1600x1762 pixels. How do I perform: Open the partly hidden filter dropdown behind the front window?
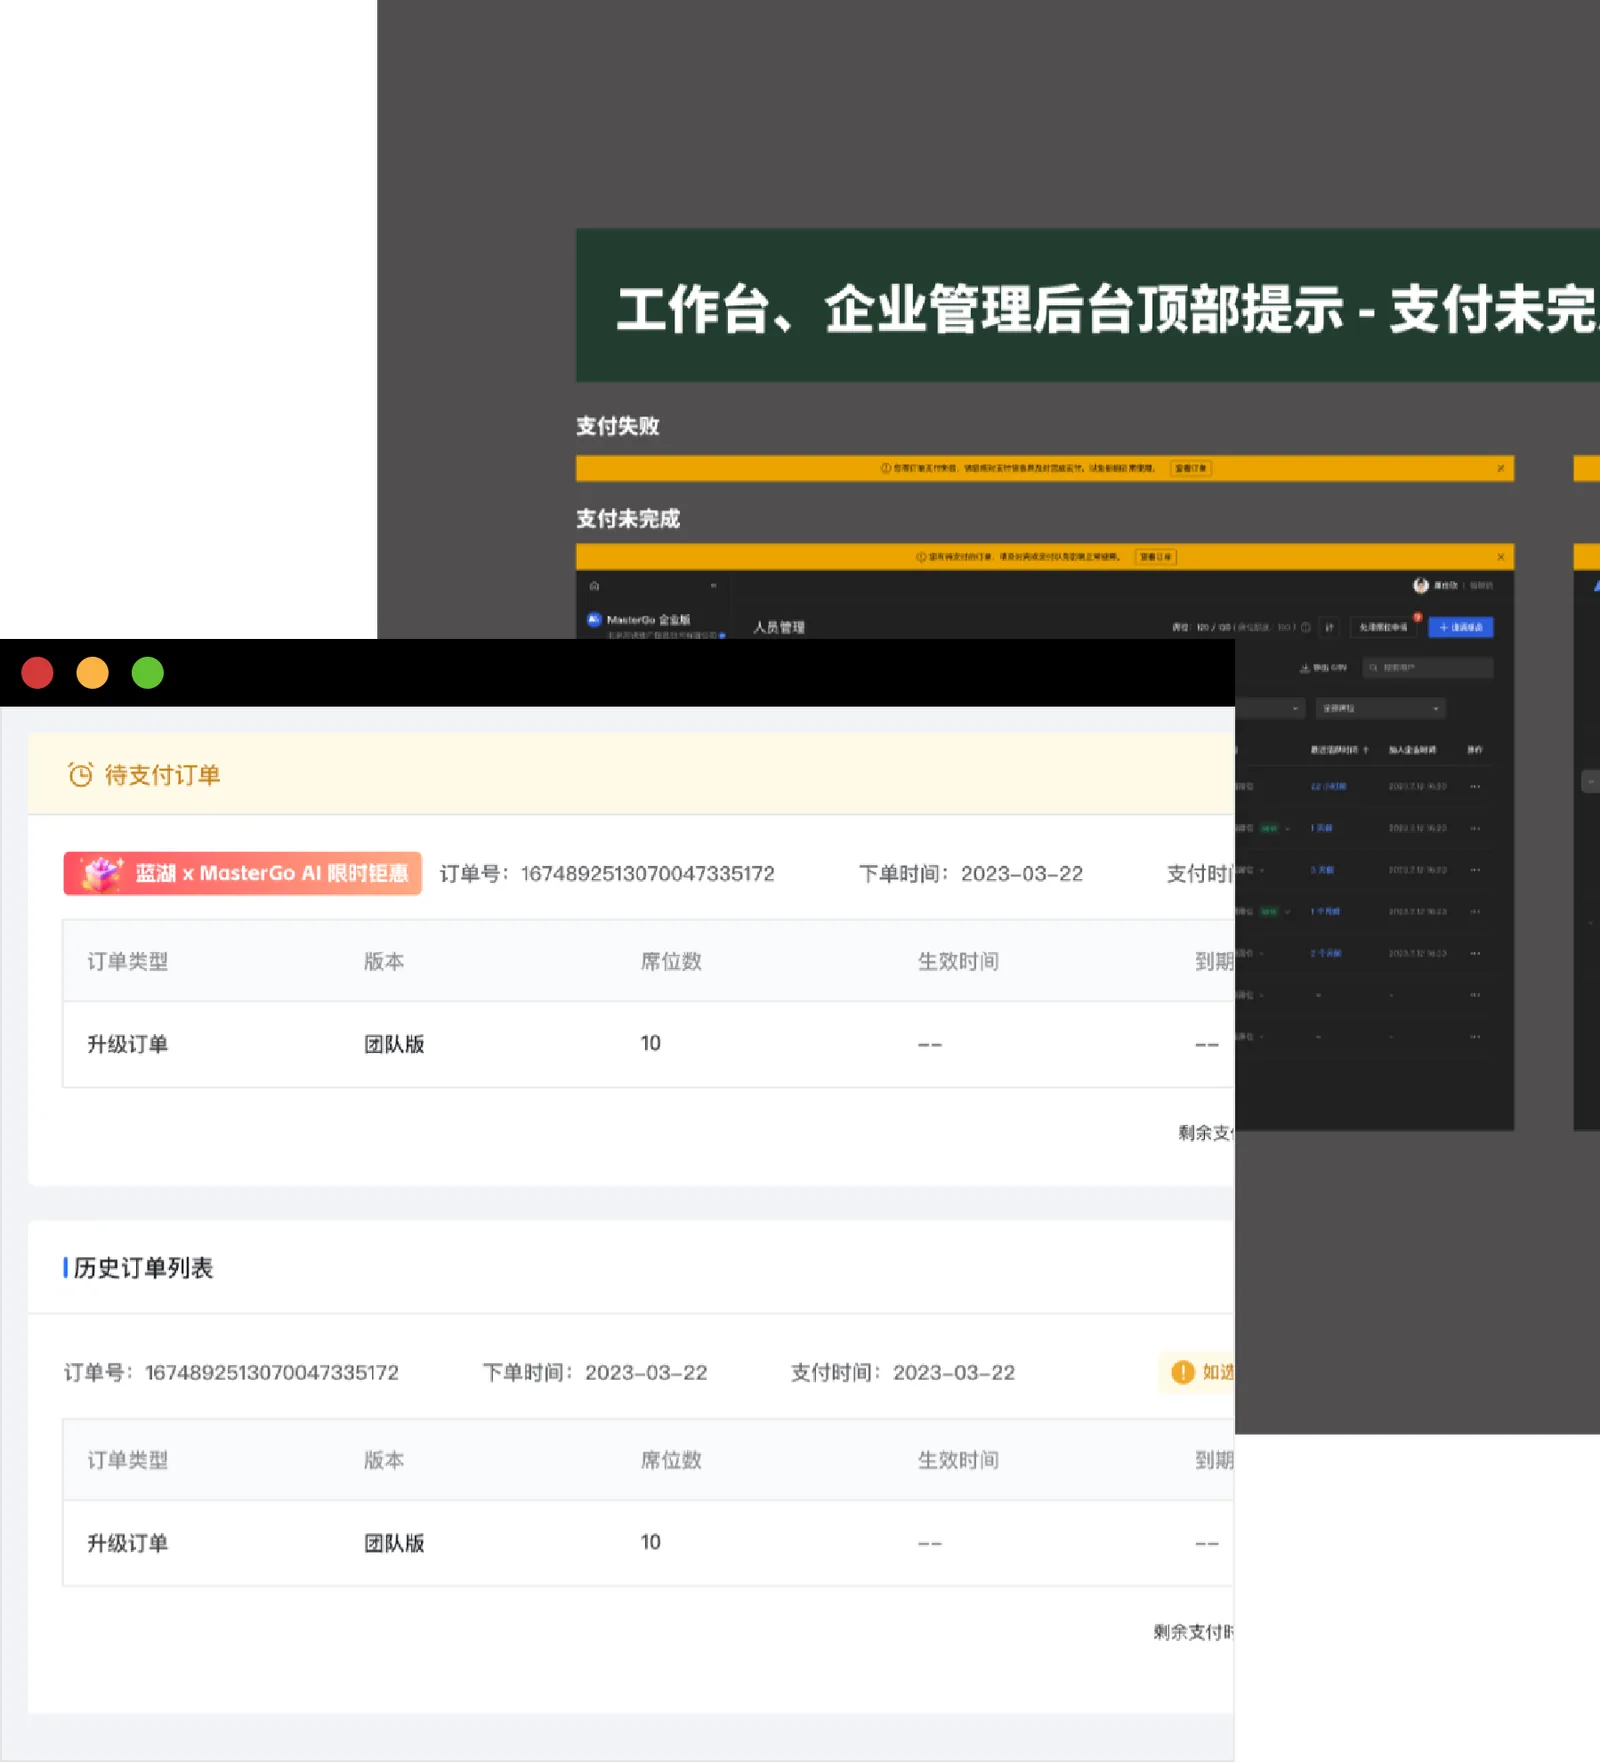(x=1270, y=708)
